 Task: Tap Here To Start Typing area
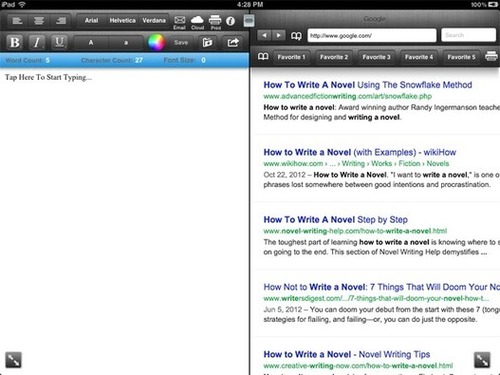pos(48,77)
